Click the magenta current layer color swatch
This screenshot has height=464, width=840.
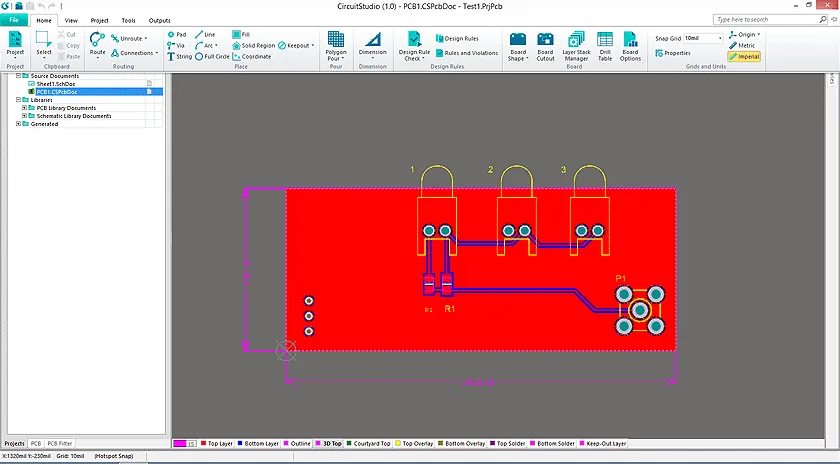point(179,444)
